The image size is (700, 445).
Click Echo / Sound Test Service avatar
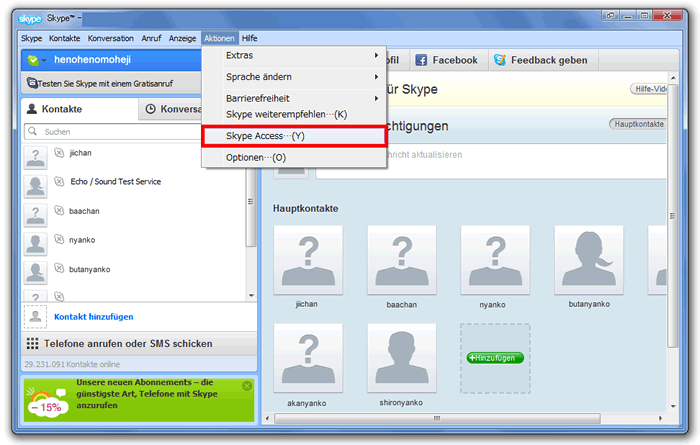click(35, 187)
